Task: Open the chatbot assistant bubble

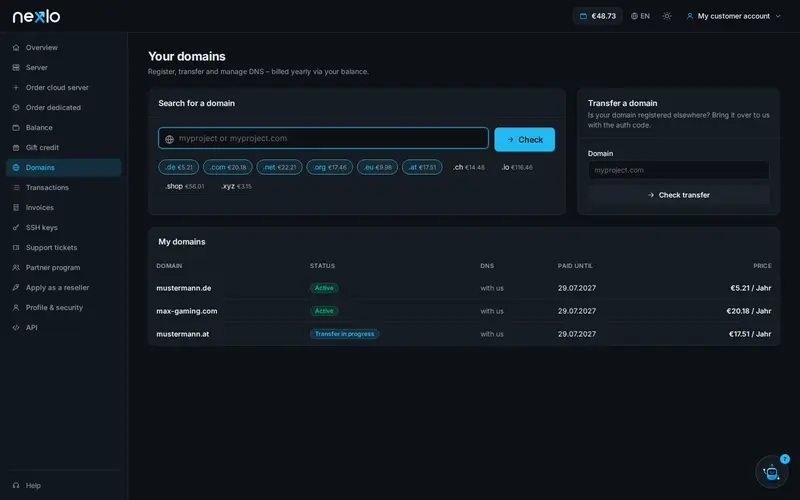Action: [x=771, y=472]
